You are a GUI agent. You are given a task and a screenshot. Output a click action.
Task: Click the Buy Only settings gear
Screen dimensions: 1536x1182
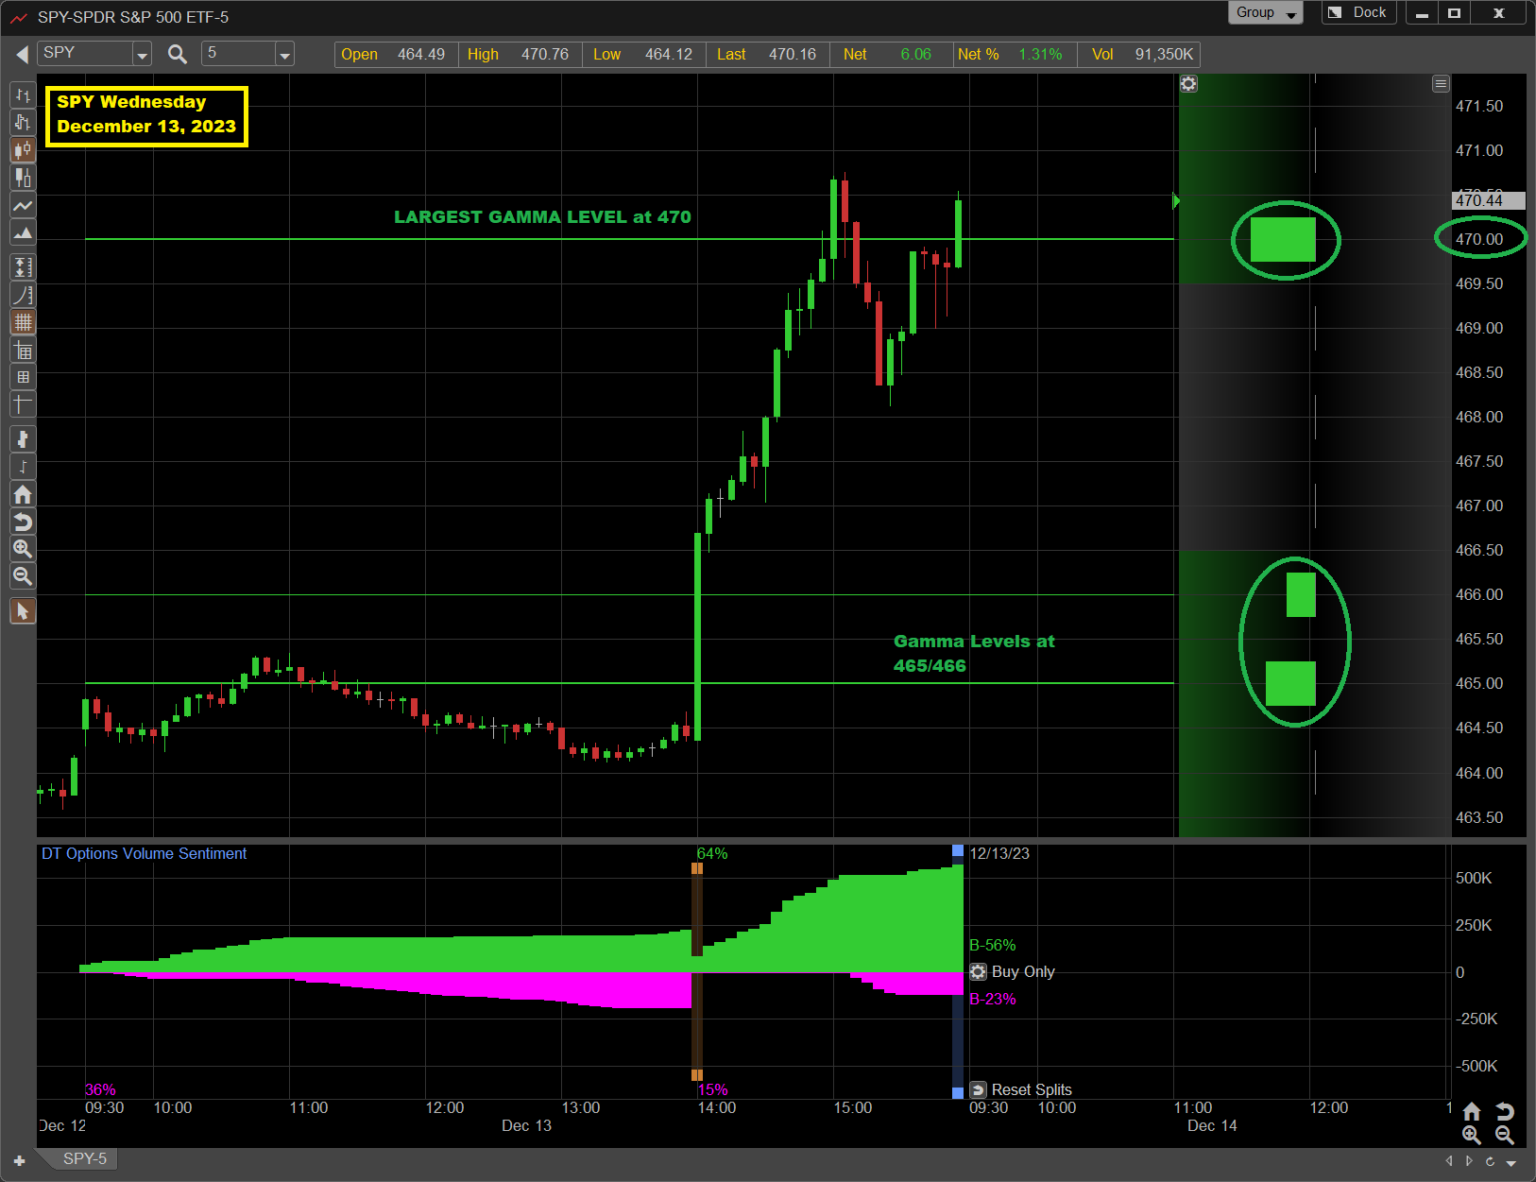coord(978,972)
